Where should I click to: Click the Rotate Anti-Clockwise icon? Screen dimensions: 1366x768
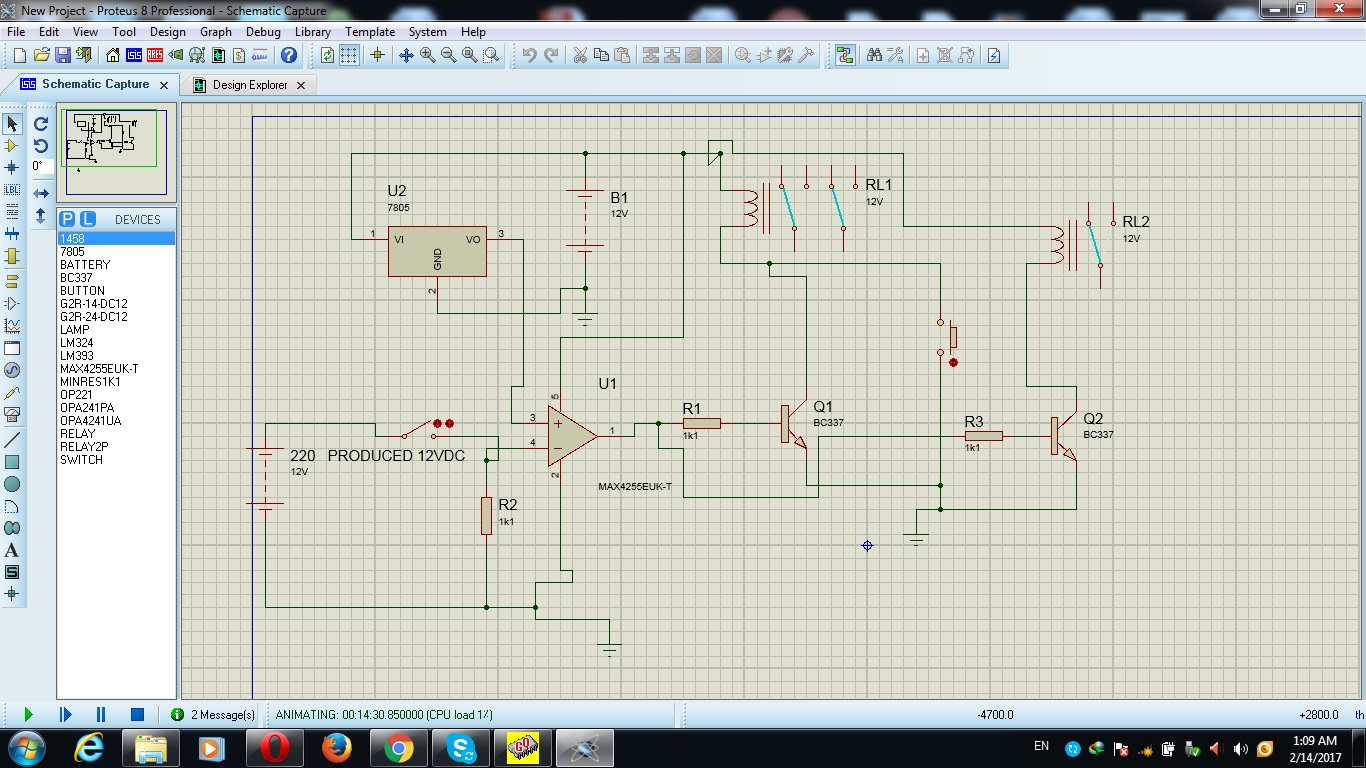pyautogui.click(x=41, y=146)
